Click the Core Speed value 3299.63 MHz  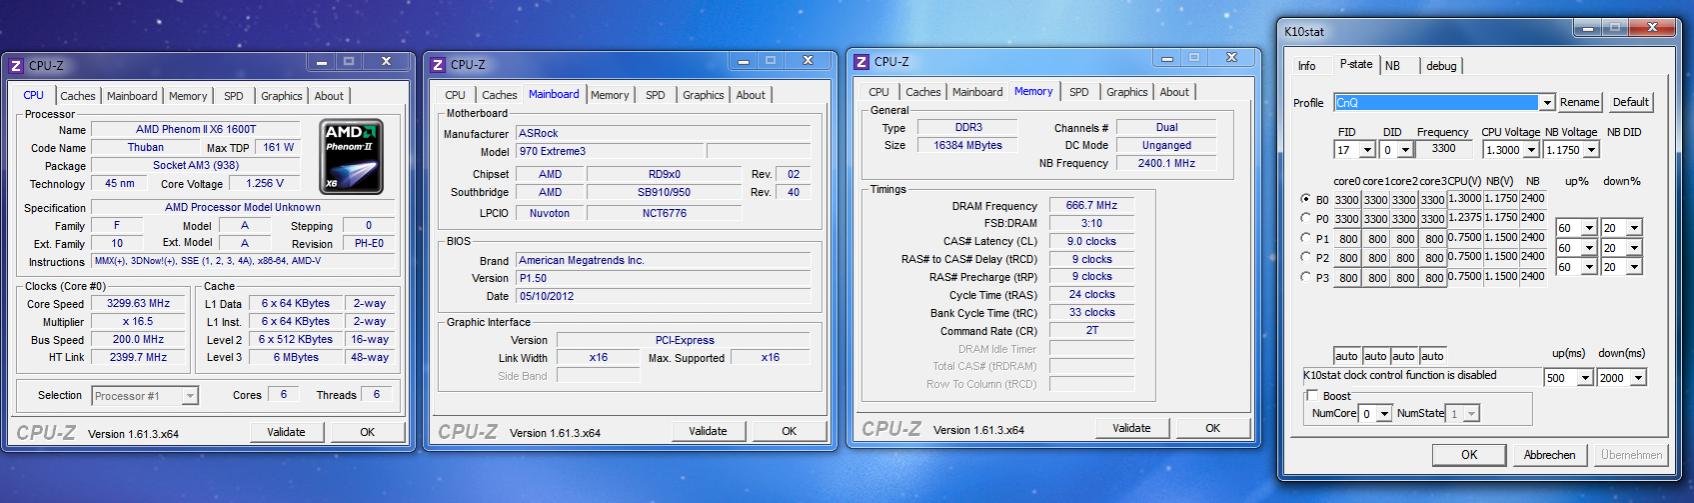click(138, 304)
